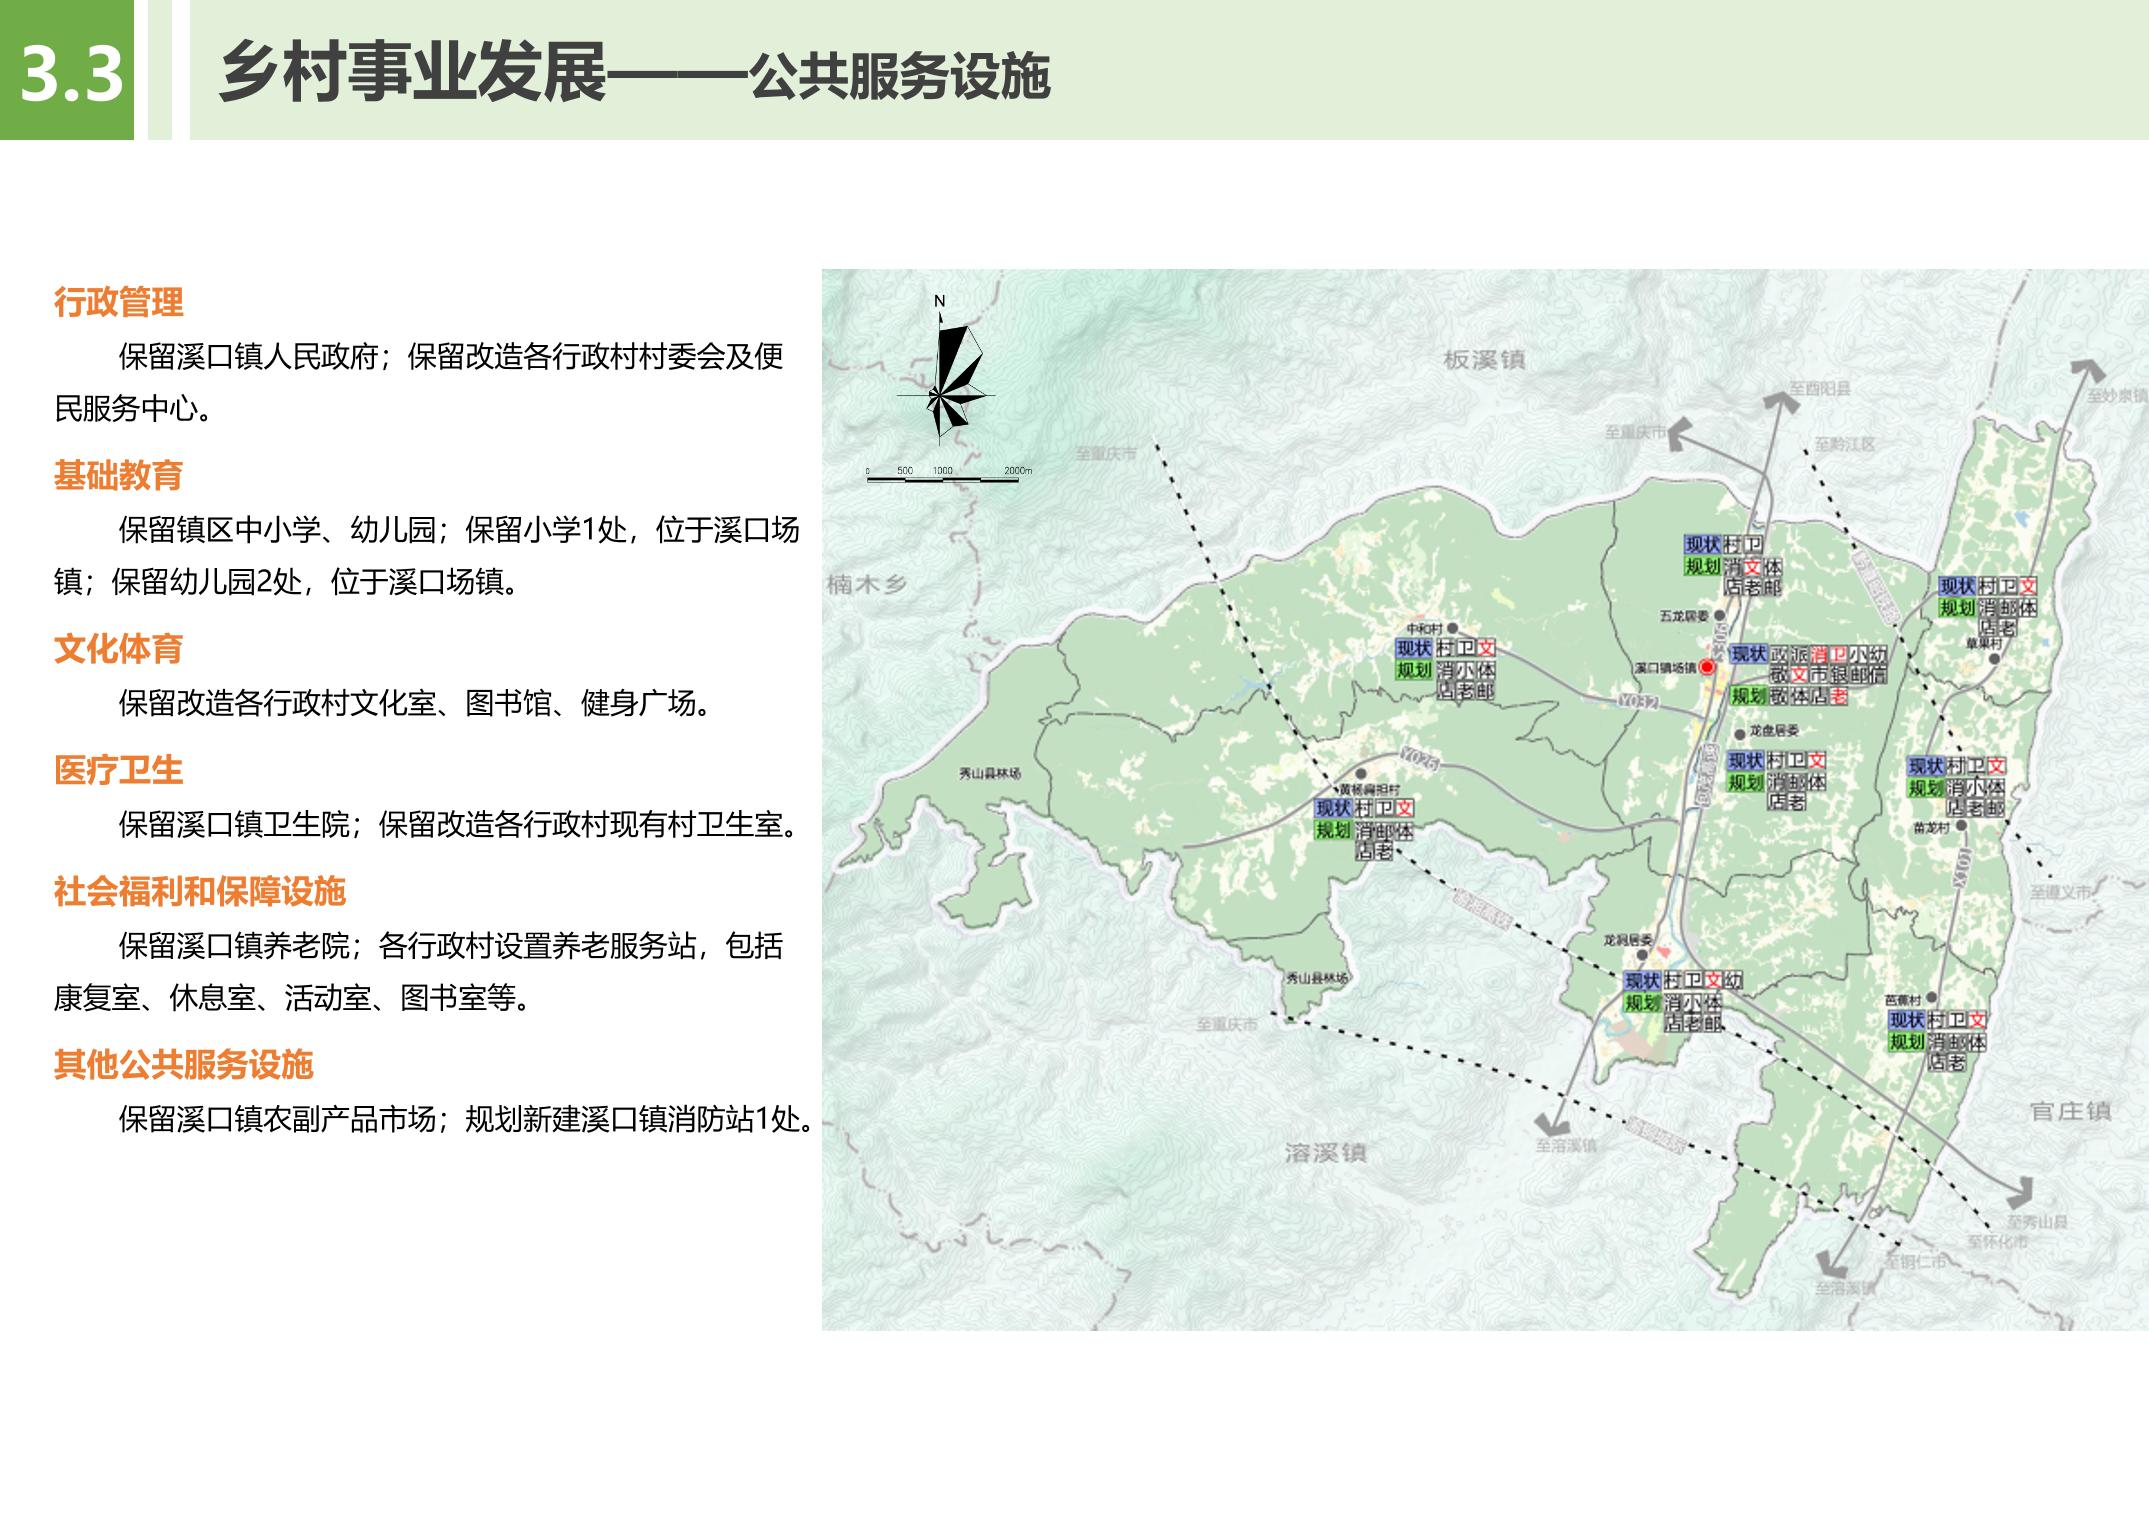Click the map scale bar

point(942,480)
